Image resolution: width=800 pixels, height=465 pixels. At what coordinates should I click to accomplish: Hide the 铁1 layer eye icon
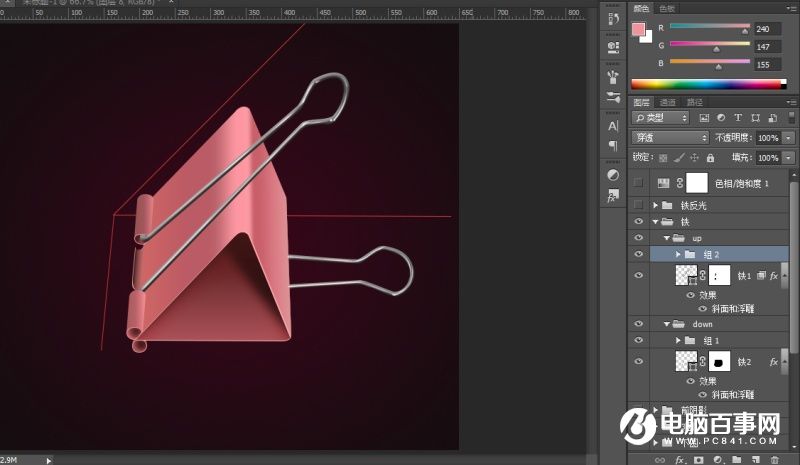pyautogui.click(x=638, y=275)
